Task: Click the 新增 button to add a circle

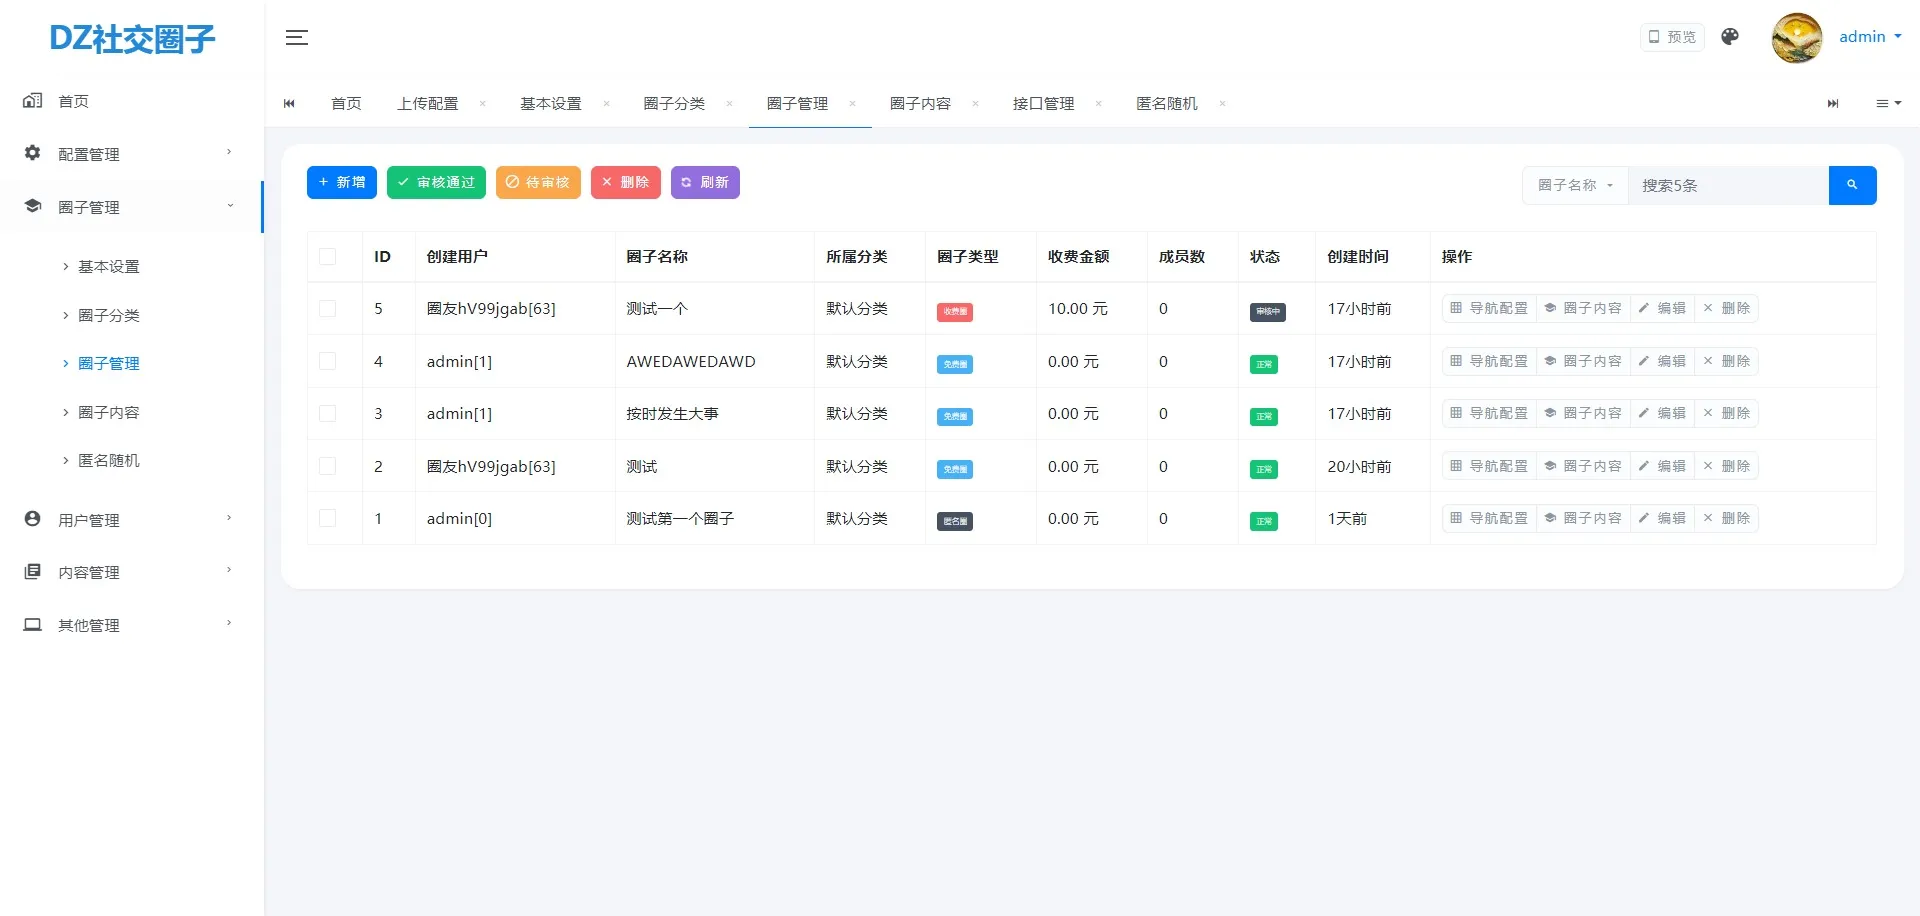Action: [x=341, y=182]
